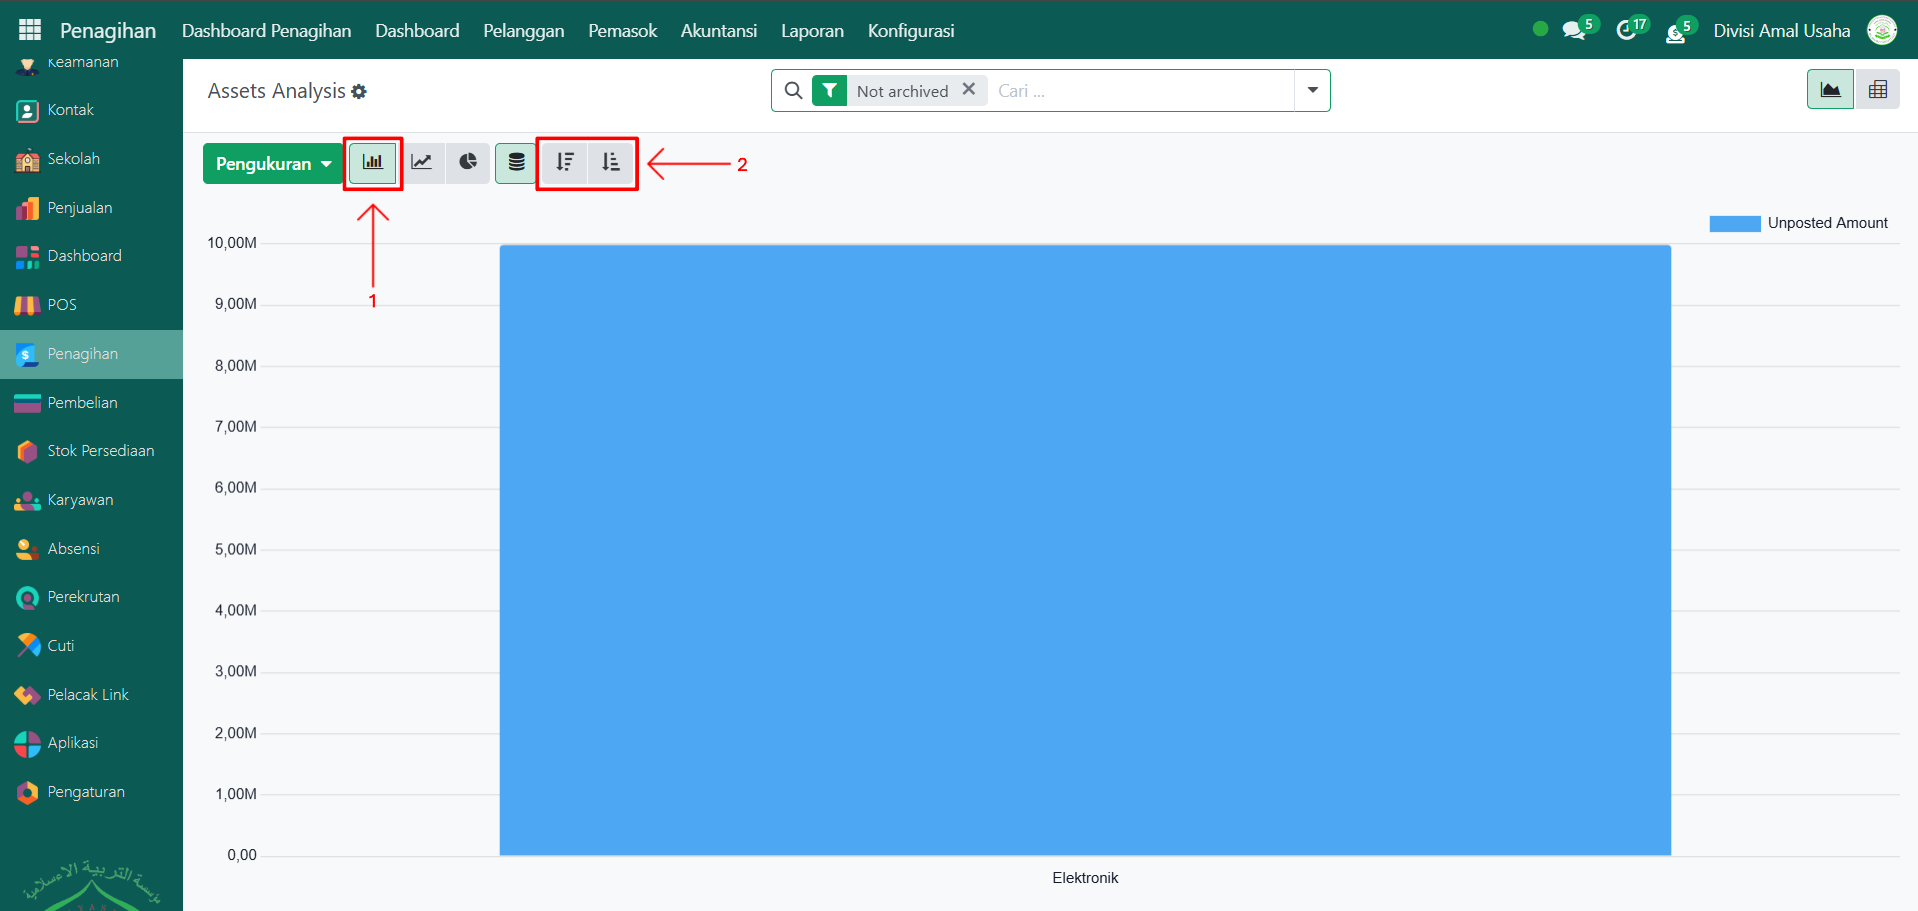Open the Divisi Amal Usaha user menu
Image resolution: width=1918 pixels, height=911 pixels.
1781,30
